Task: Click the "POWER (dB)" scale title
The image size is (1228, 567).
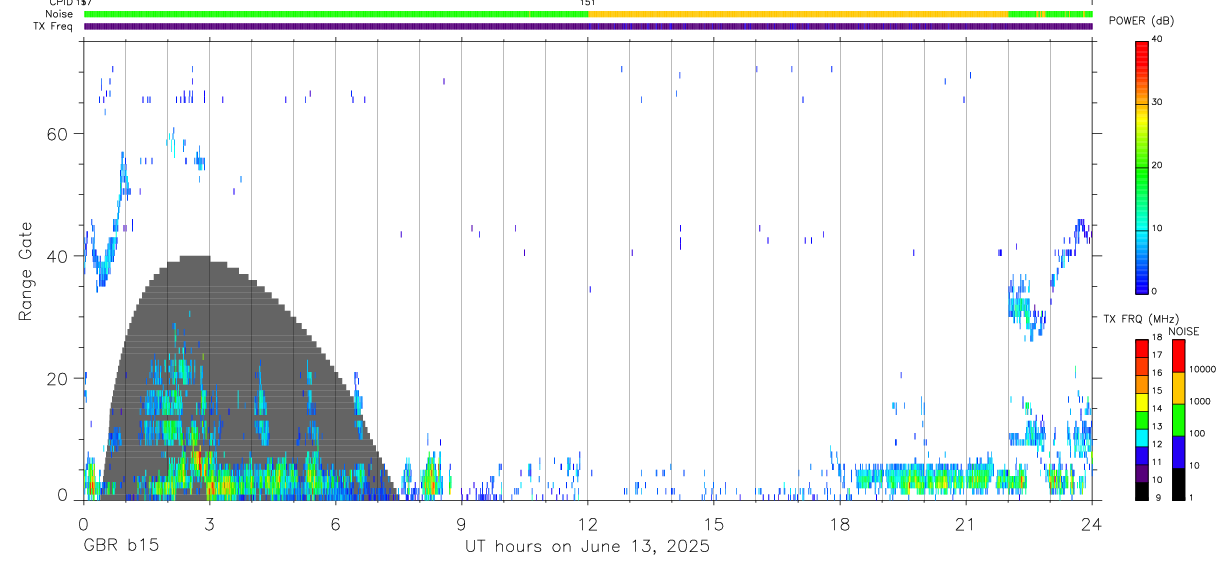Action: pos(1141,21)
